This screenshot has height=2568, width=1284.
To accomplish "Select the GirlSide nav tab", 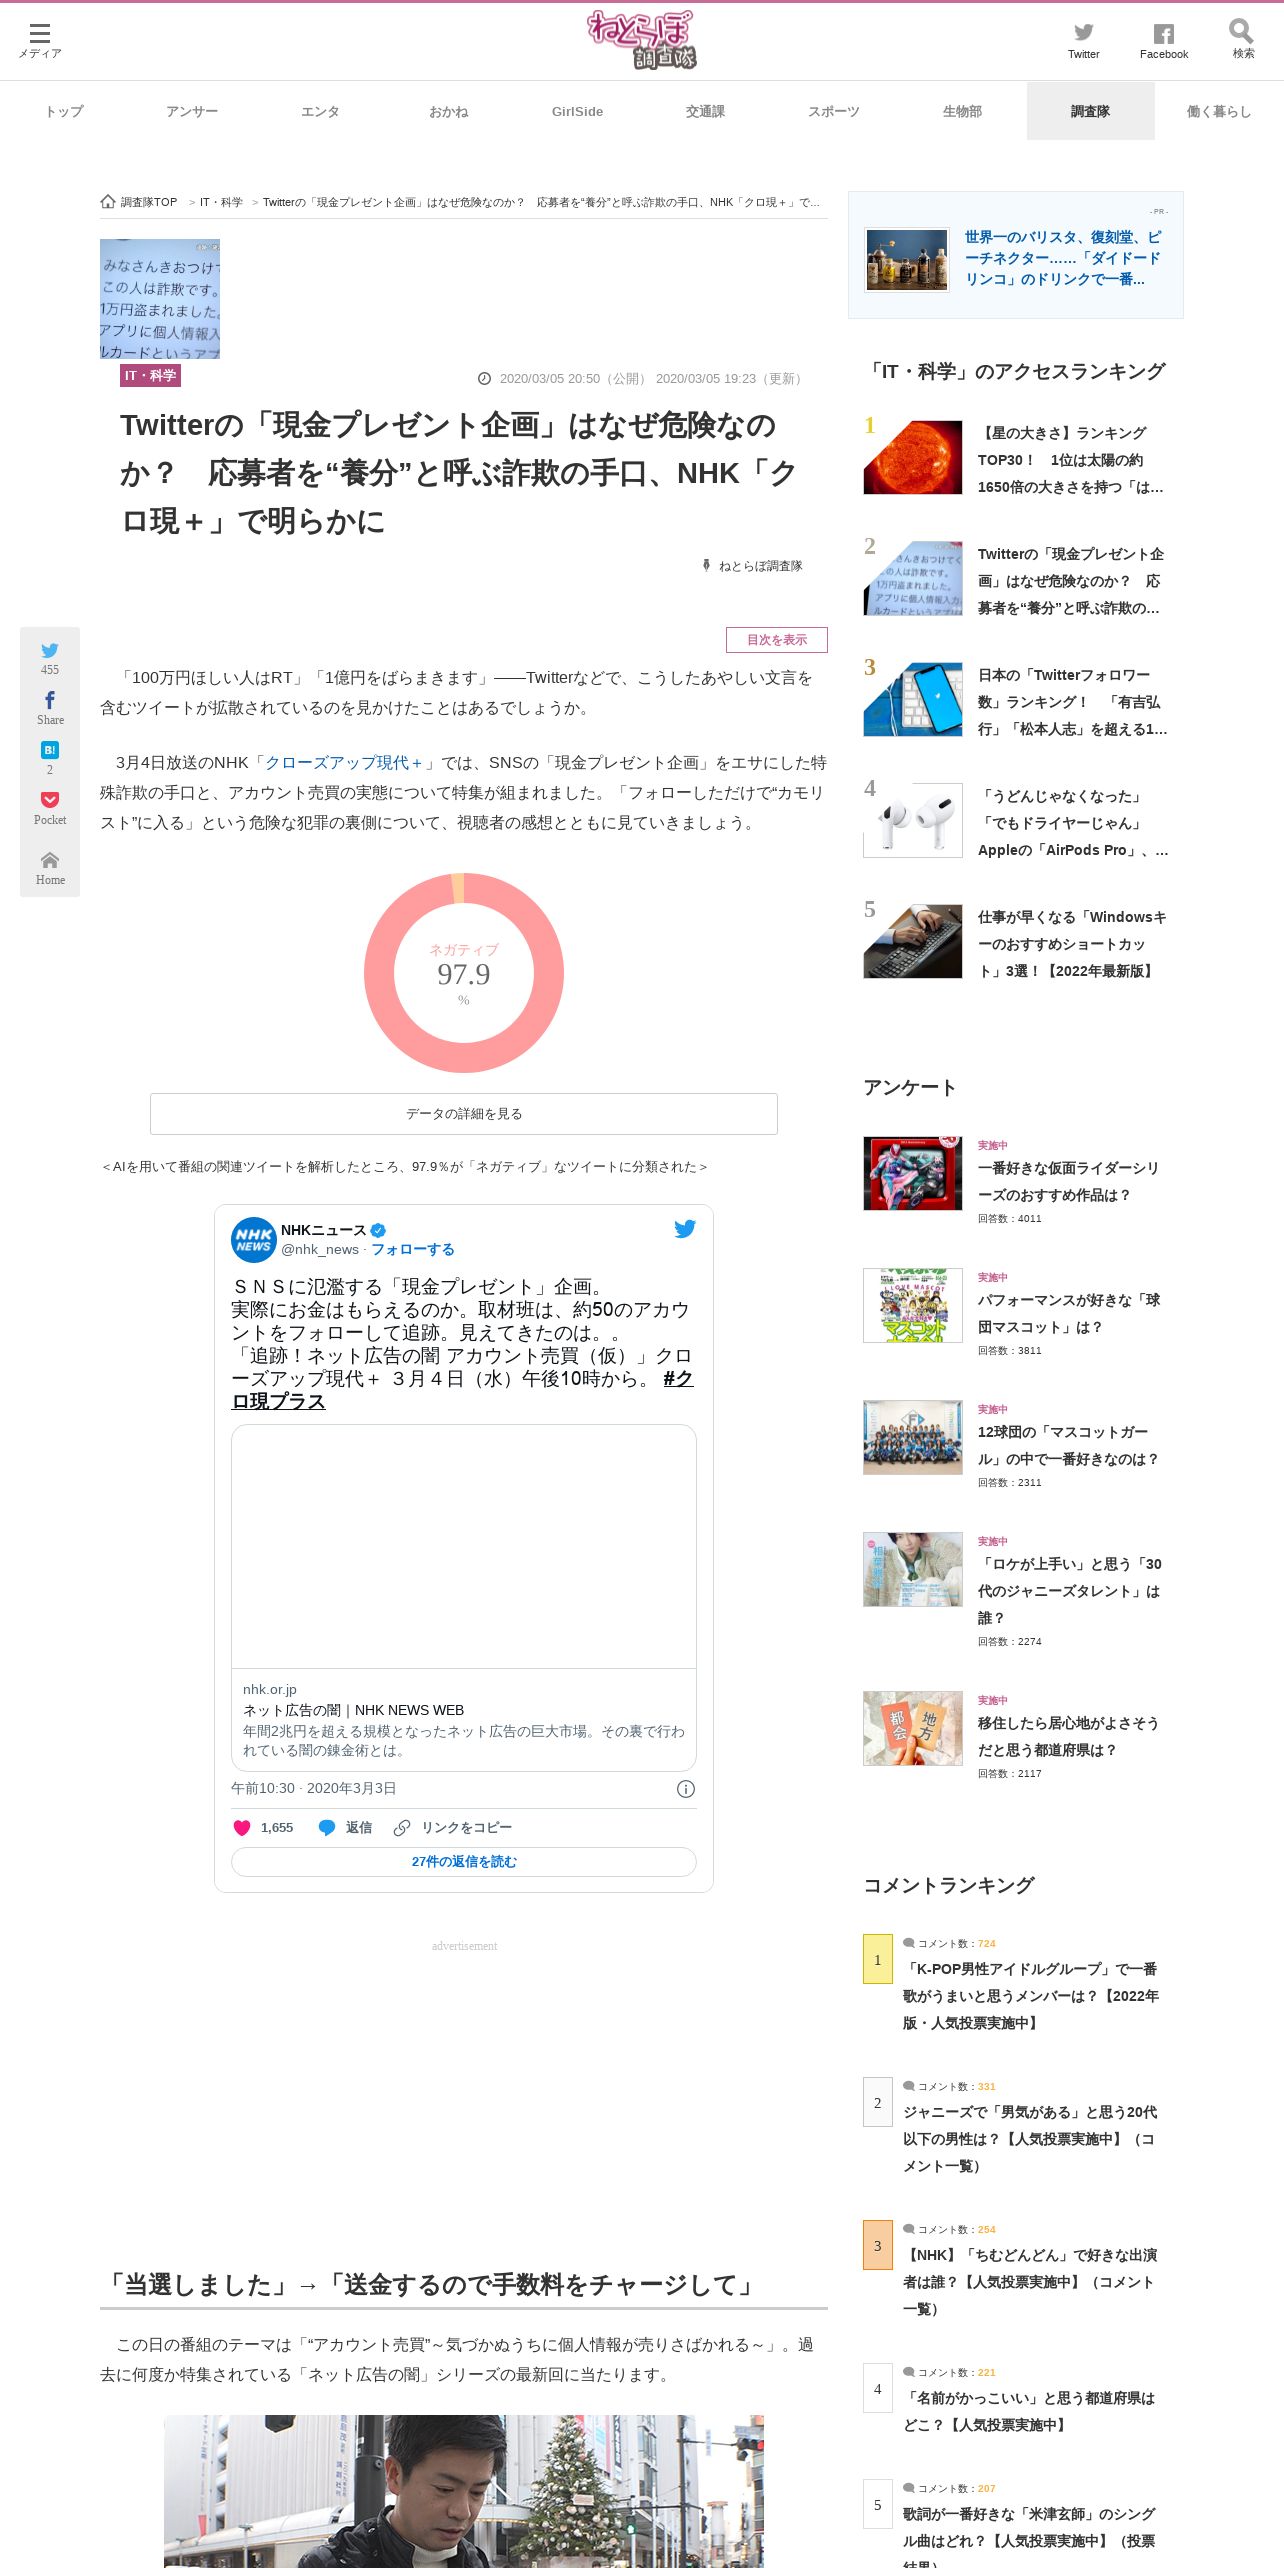I will coord(577,111).
